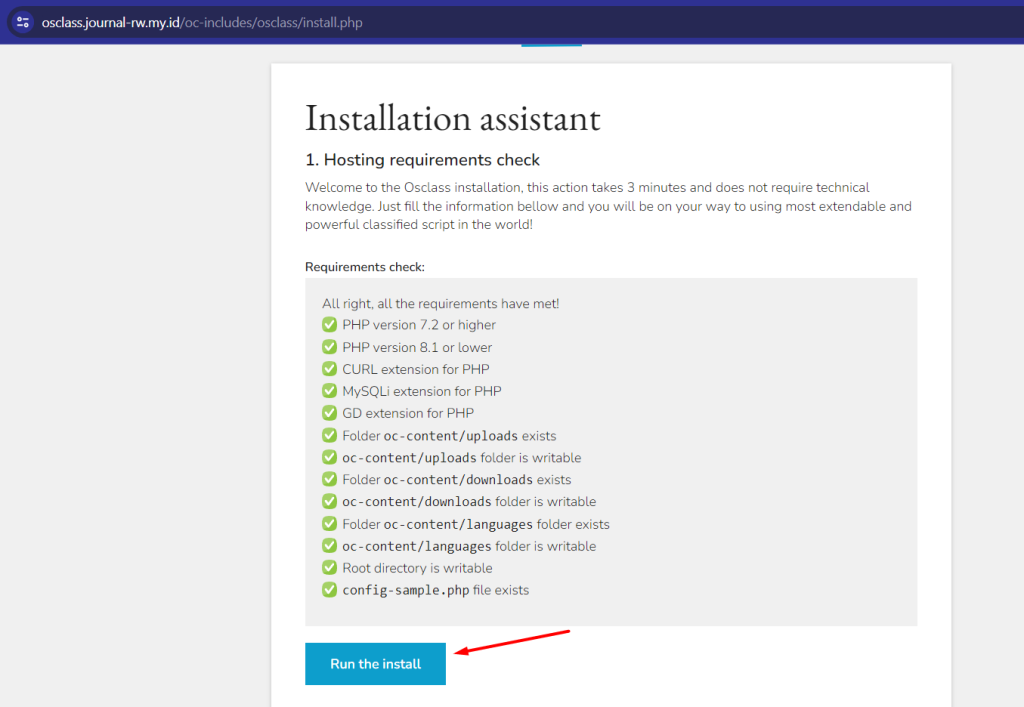Open site information icon in address bar

[23, 22]
